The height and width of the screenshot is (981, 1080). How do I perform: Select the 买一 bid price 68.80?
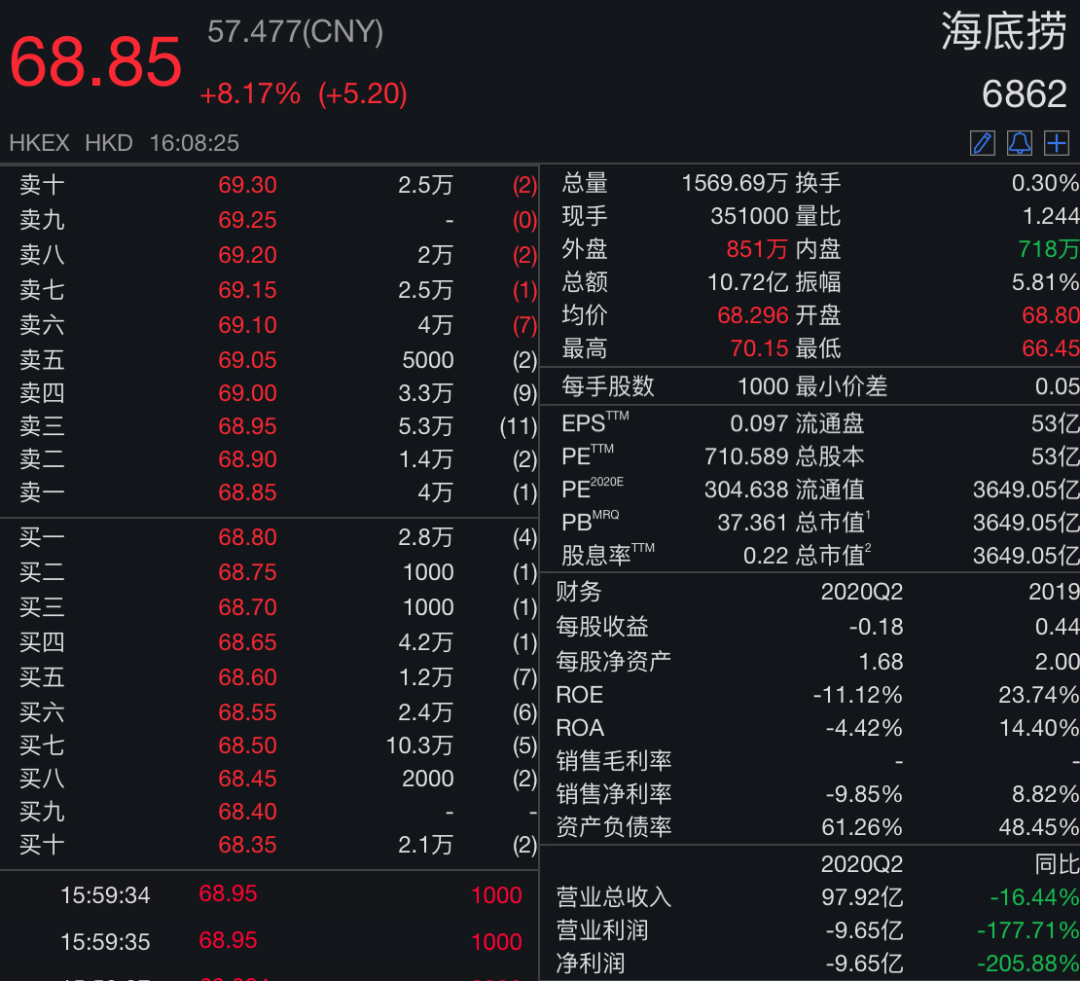click(247, 537)
